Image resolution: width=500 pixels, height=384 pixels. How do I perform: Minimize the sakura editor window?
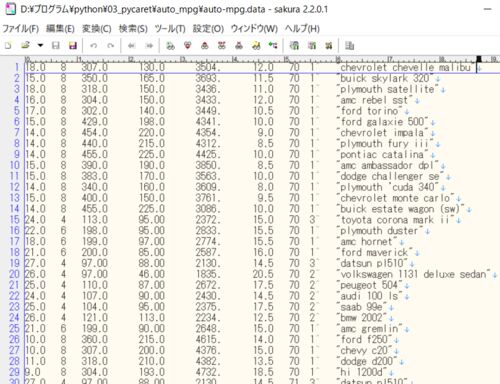tap(488, 9)
